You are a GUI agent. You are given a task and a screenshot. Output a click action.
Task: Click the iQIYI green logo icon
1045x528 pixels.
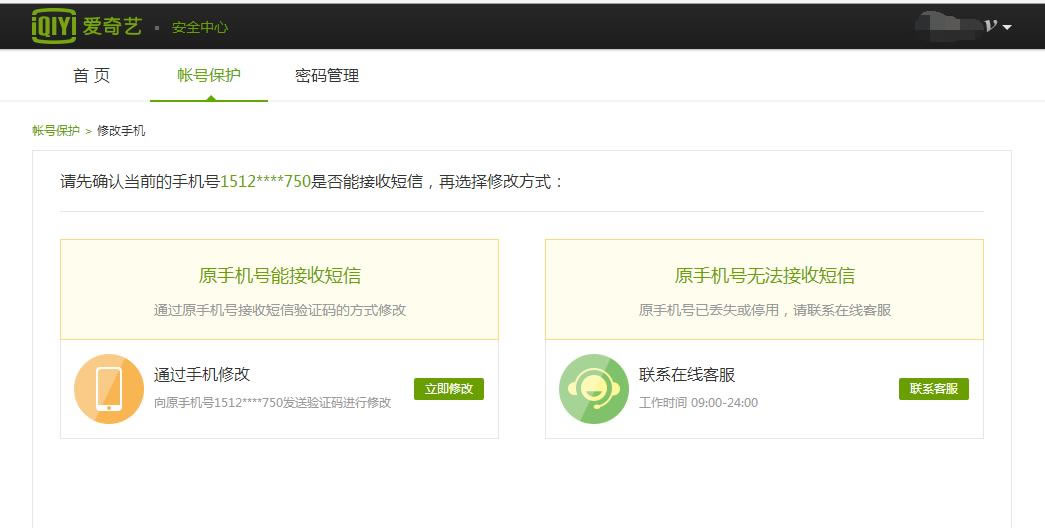(x=54, y=26)
